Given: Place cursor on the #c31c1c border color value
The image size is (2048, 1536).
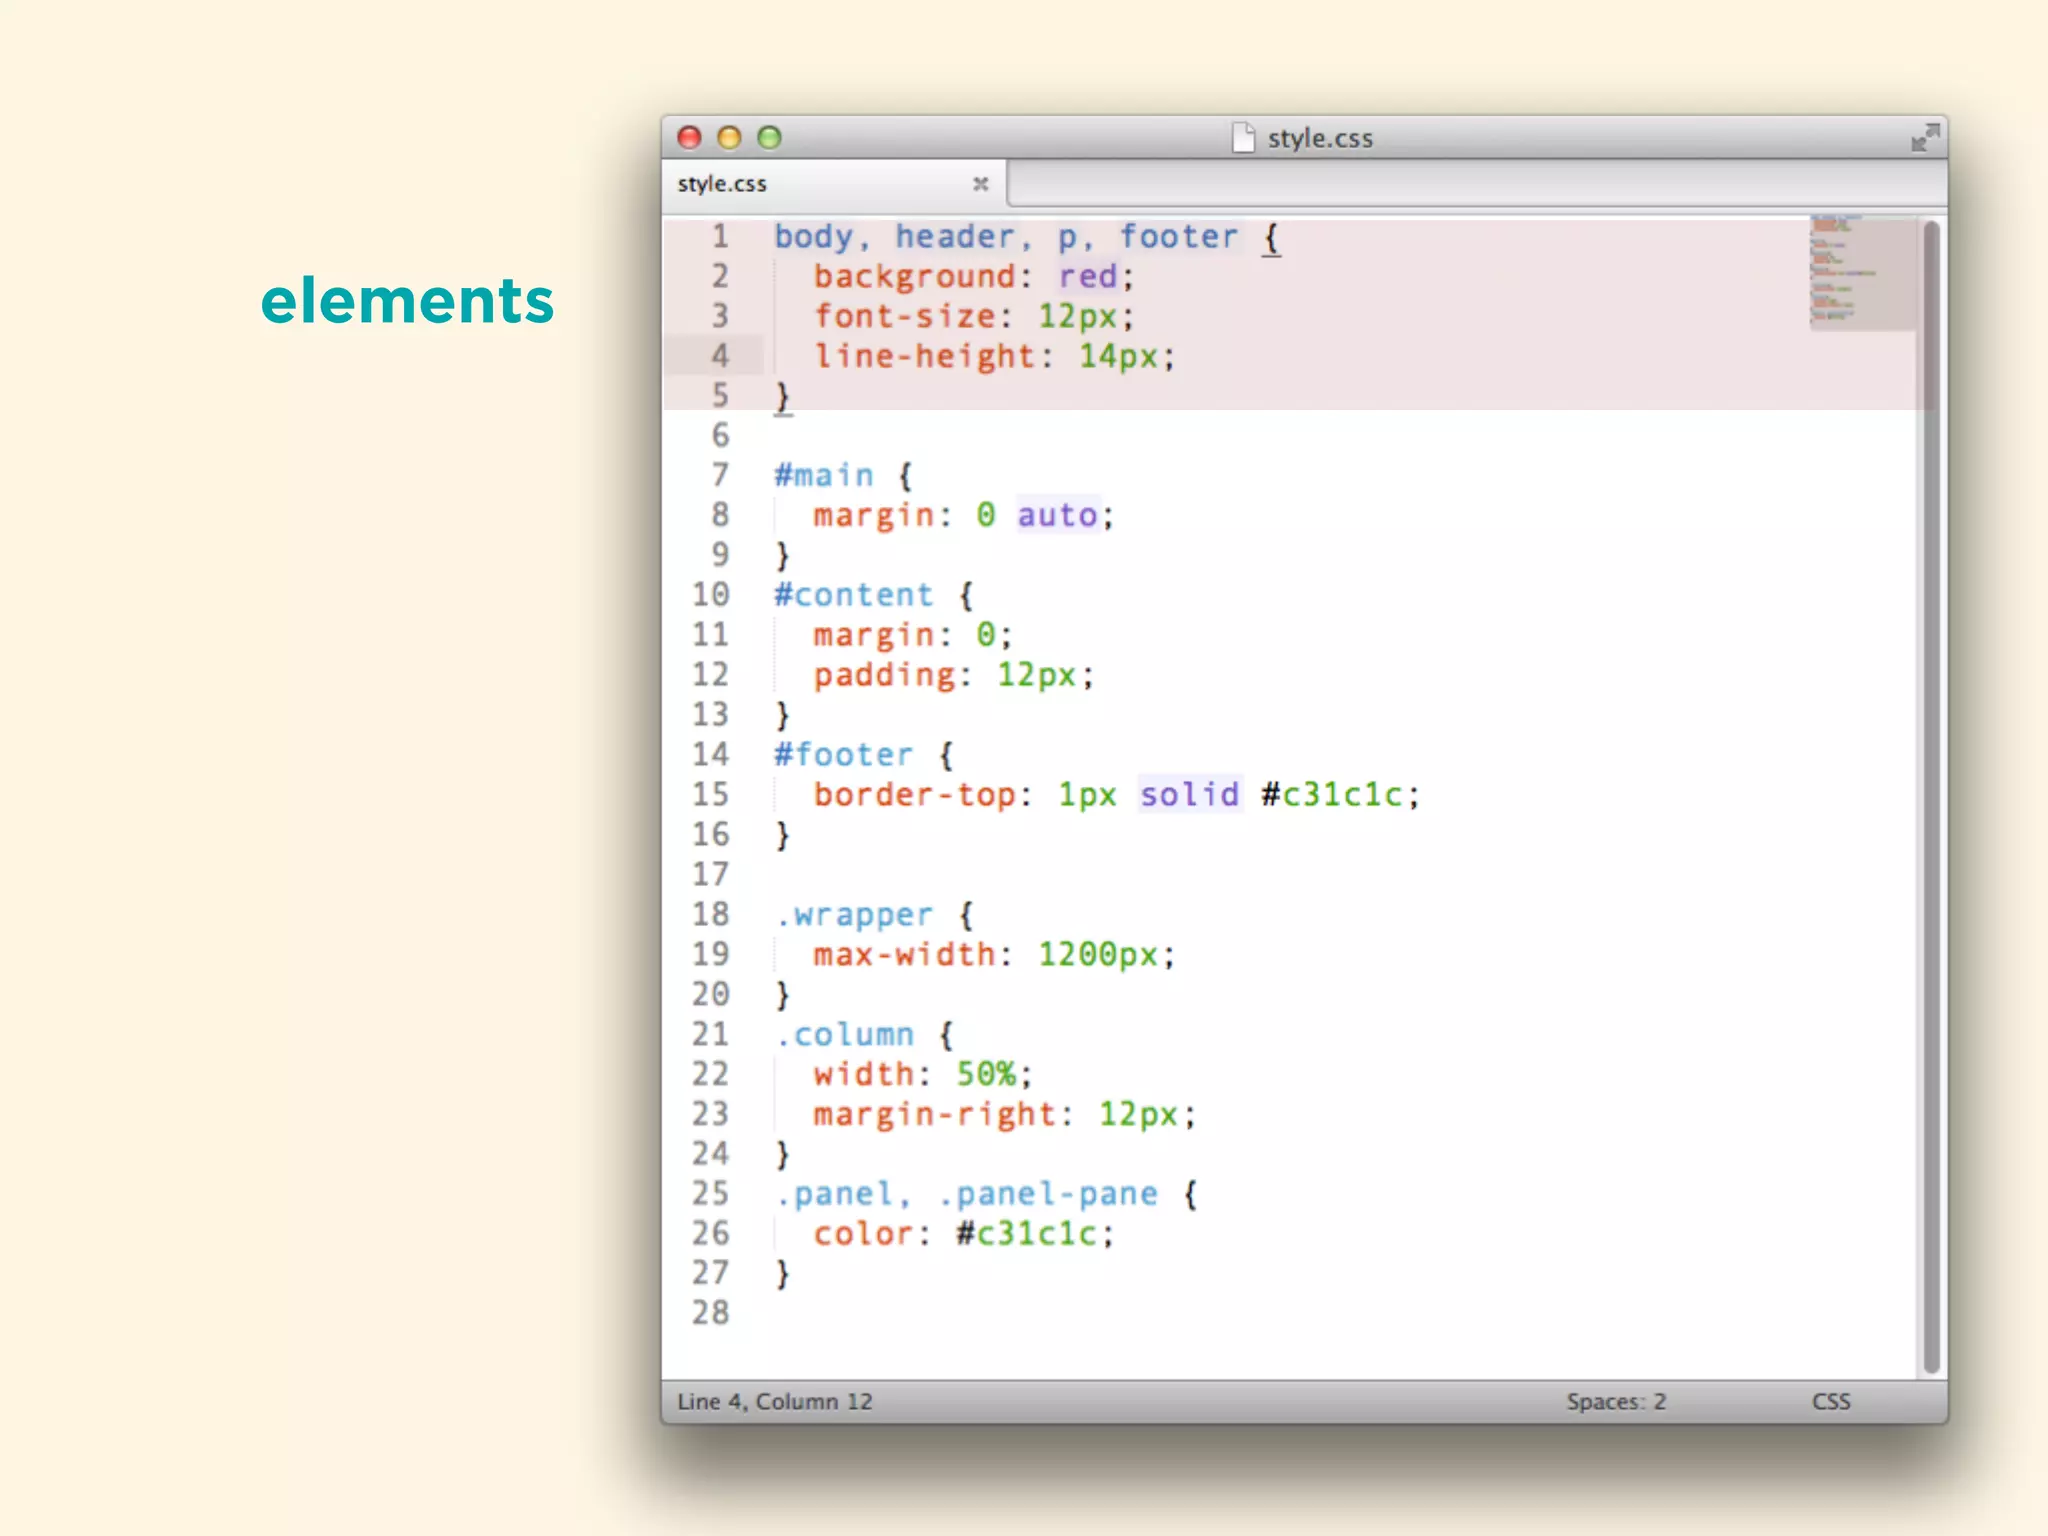Looking at the screenshot, I should tap(1332, 795).
